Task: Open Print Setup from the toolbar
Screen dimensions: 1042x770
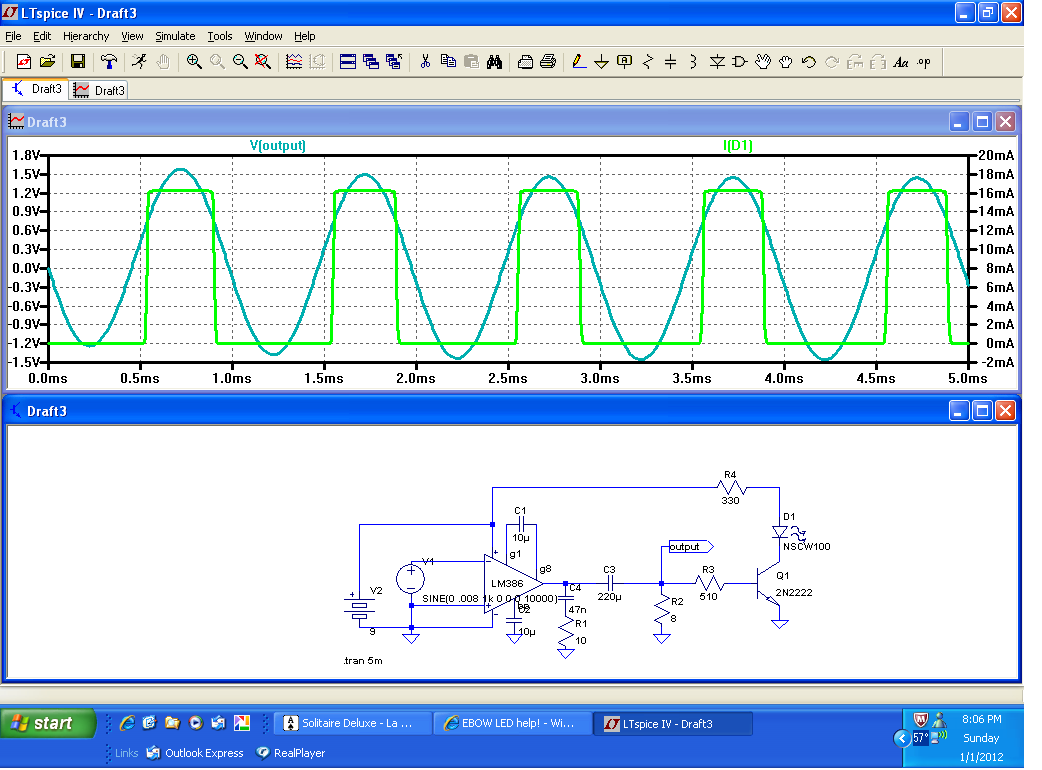Action: coord(525,62)
